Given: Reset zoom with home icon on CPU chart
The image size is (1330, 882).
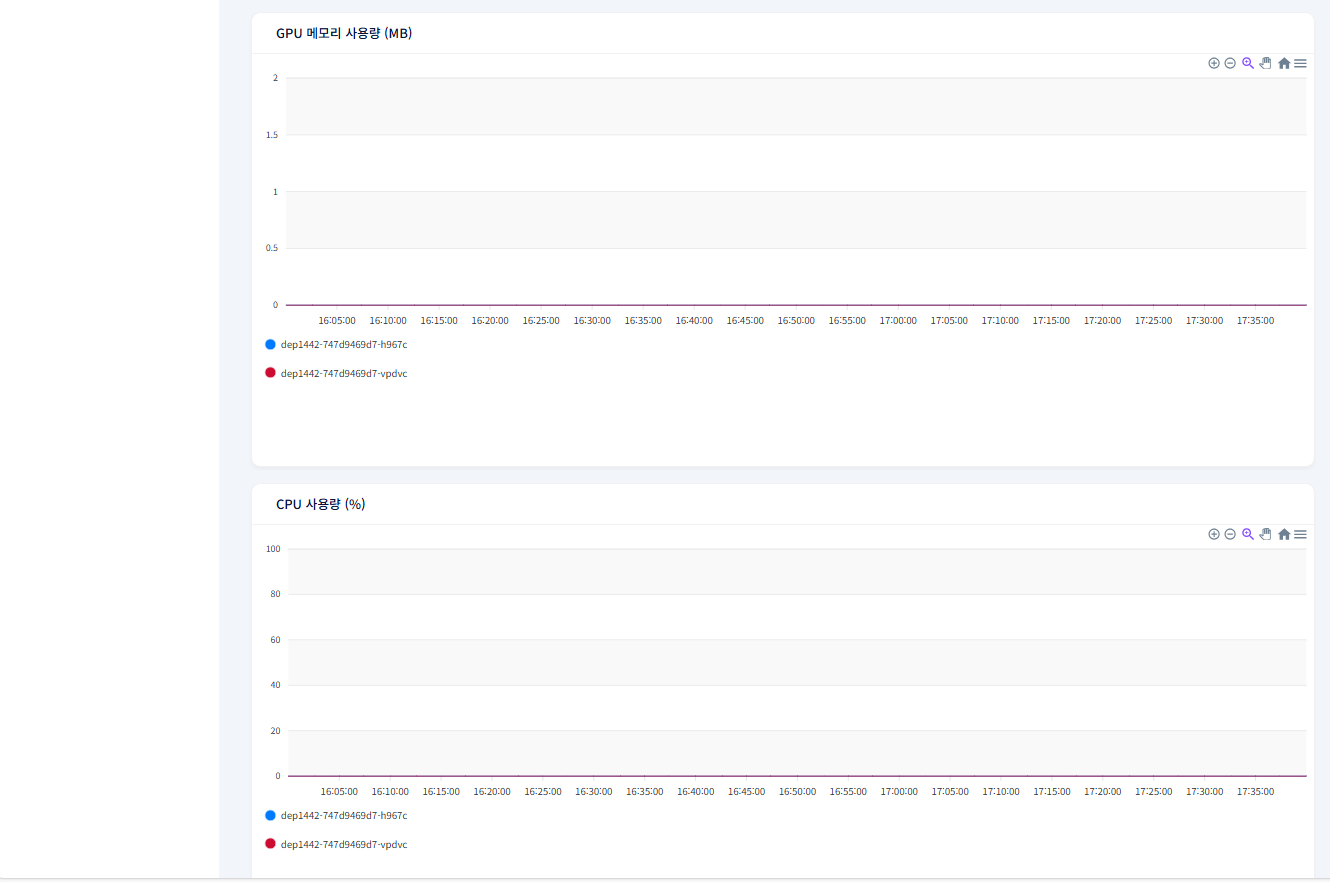Looking at the screenshot, I should (x=1284, y=534).
